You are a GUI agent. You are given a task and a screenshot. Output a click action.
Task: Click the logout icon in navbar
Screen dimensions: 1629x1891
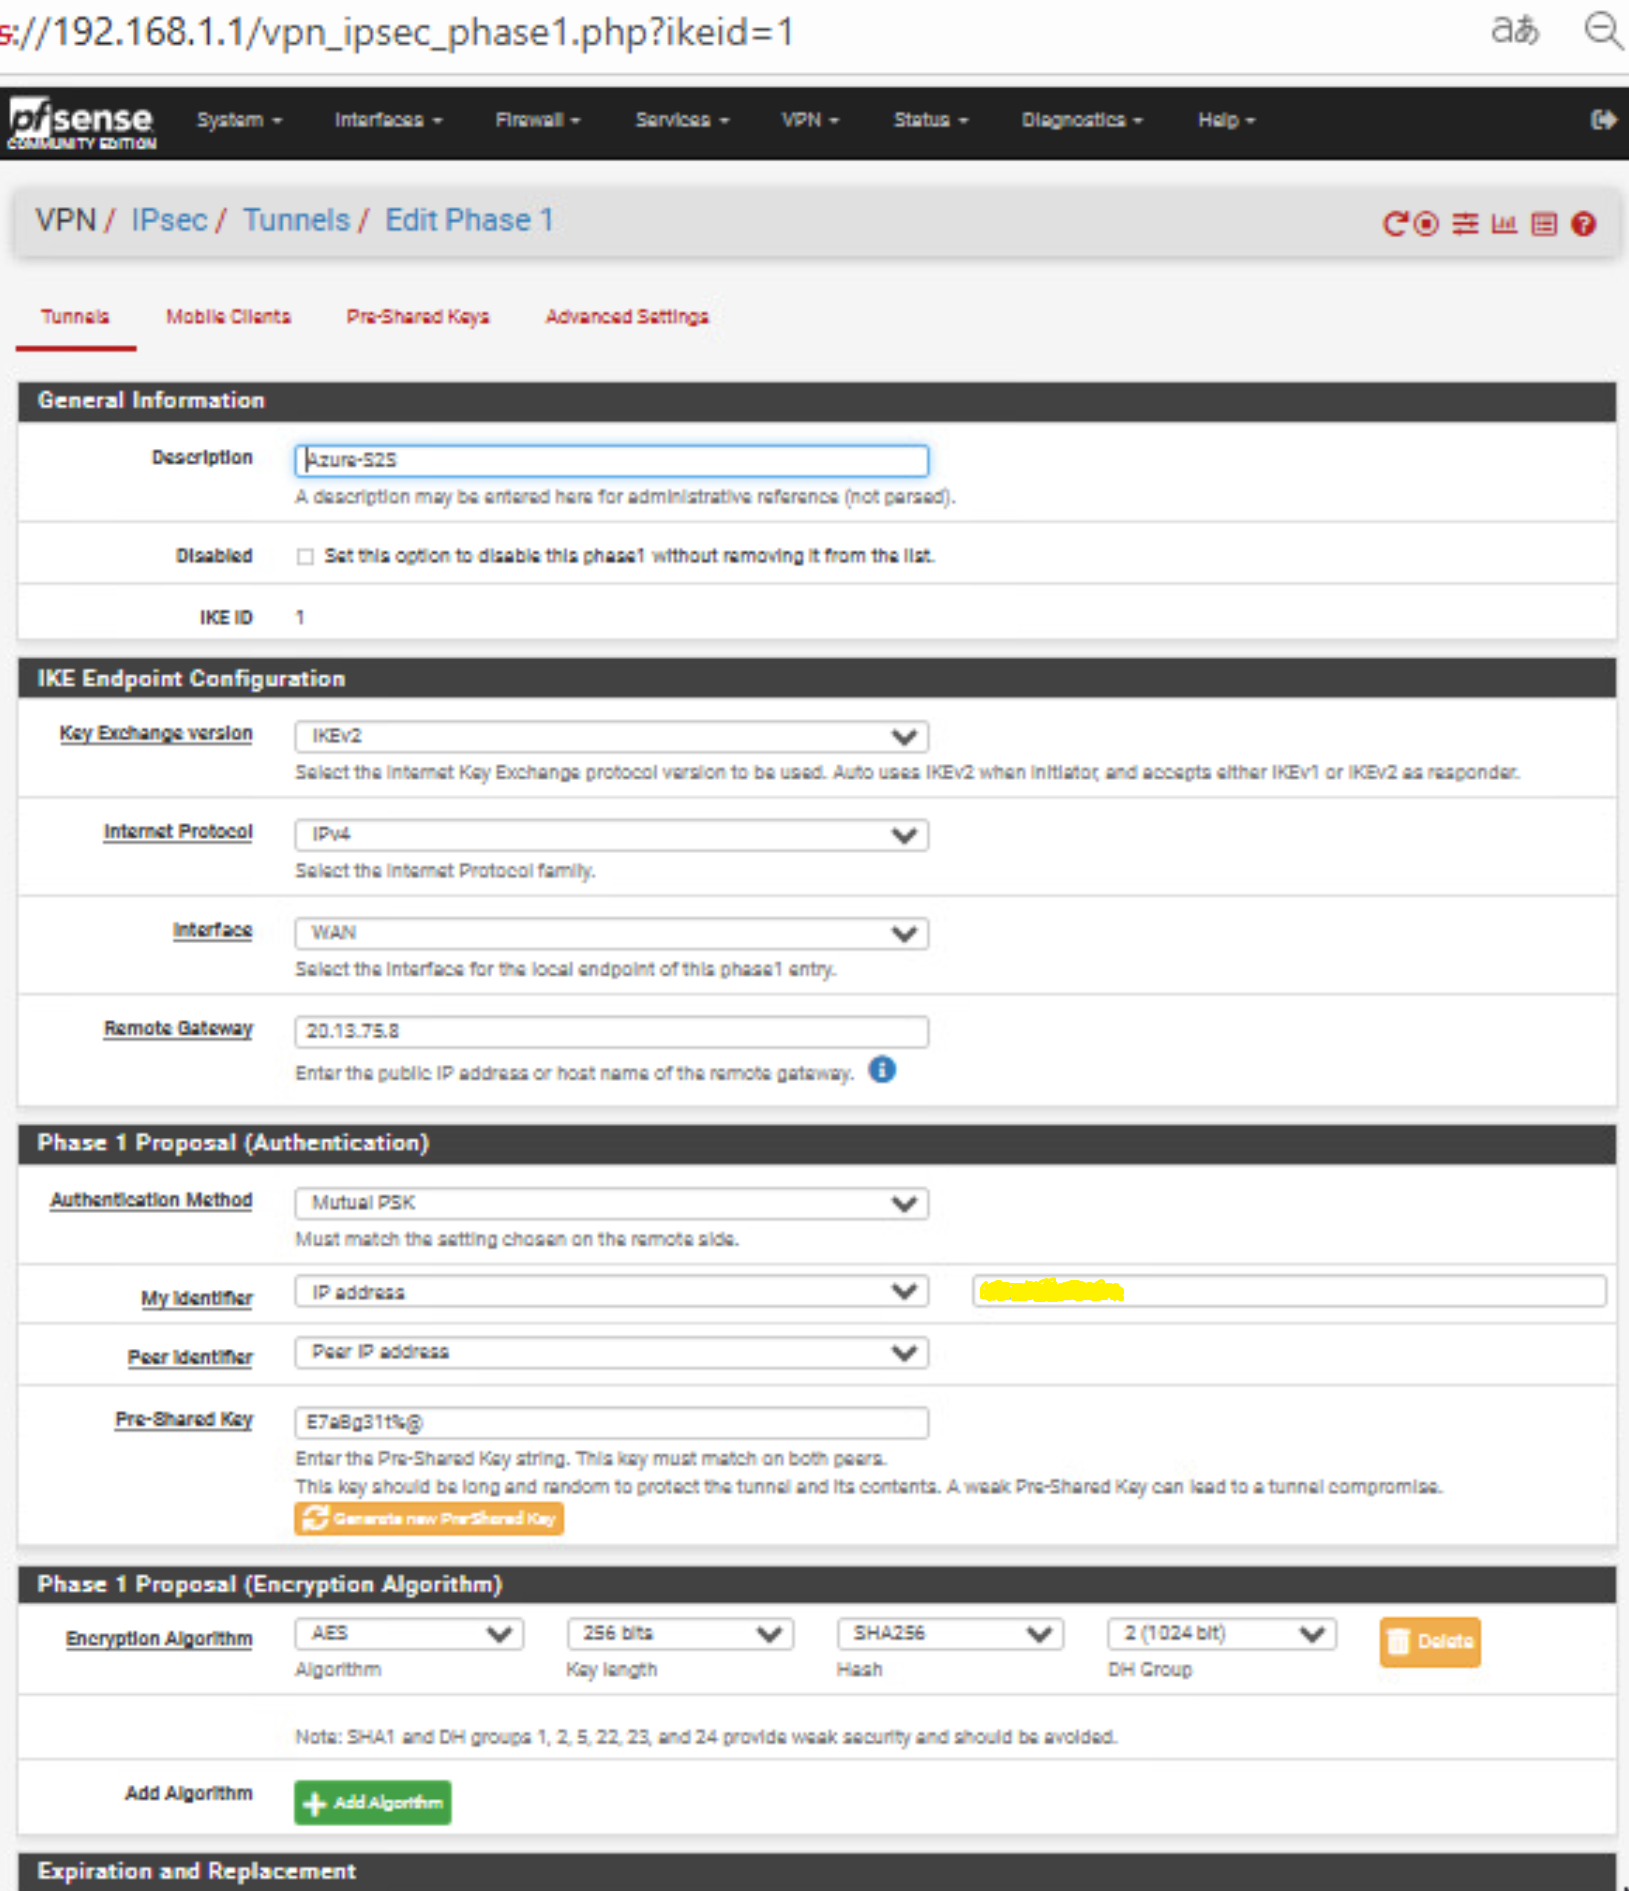tap(1602, 120)
